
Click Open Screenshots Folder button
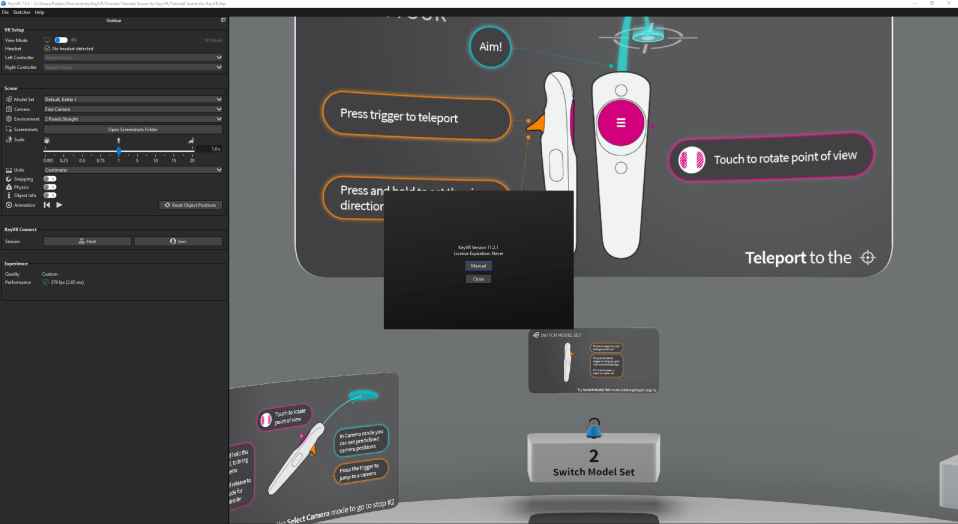(x=132, y=129)
